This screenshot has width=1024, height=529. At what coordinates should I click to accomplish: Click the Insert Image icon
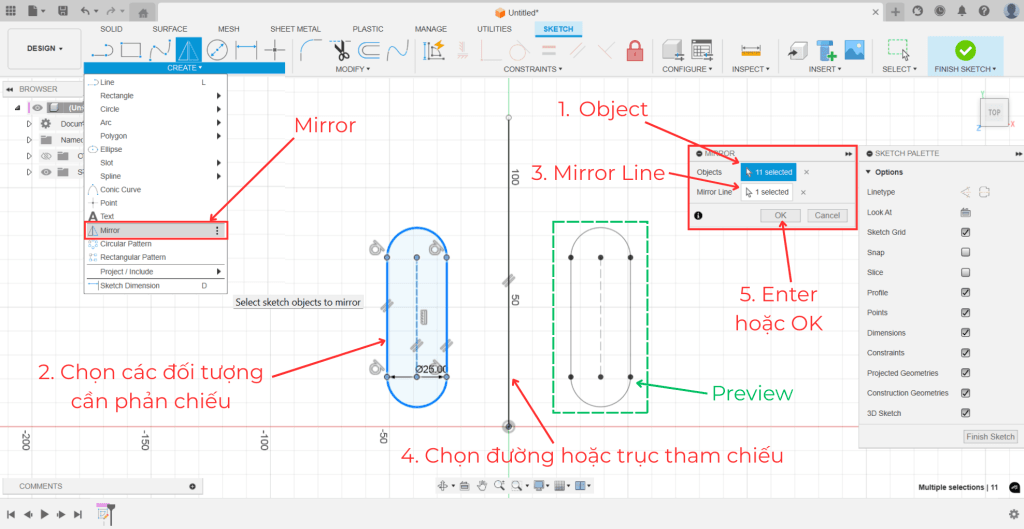[854, 49]
